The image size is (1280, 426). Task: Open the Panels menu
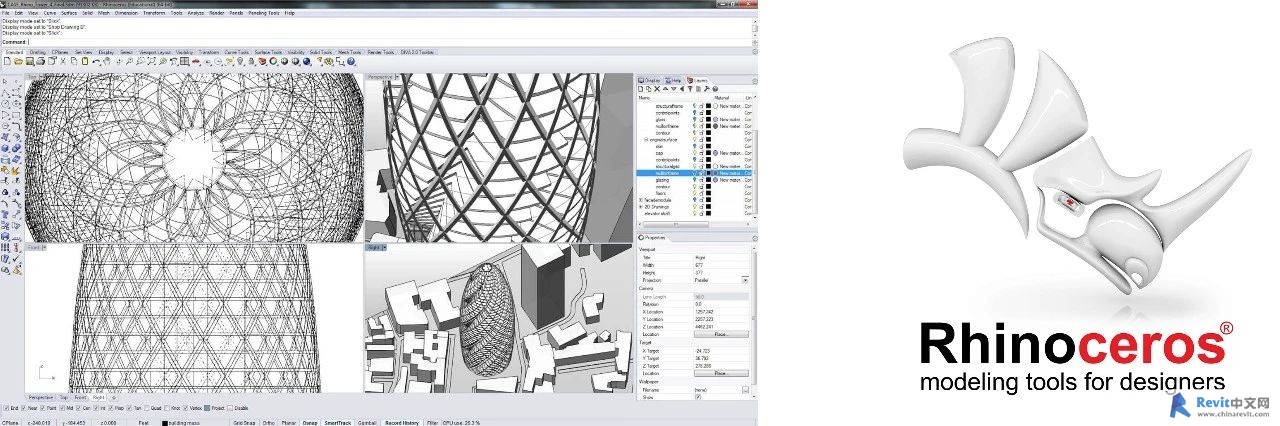[x=237, y=13]
